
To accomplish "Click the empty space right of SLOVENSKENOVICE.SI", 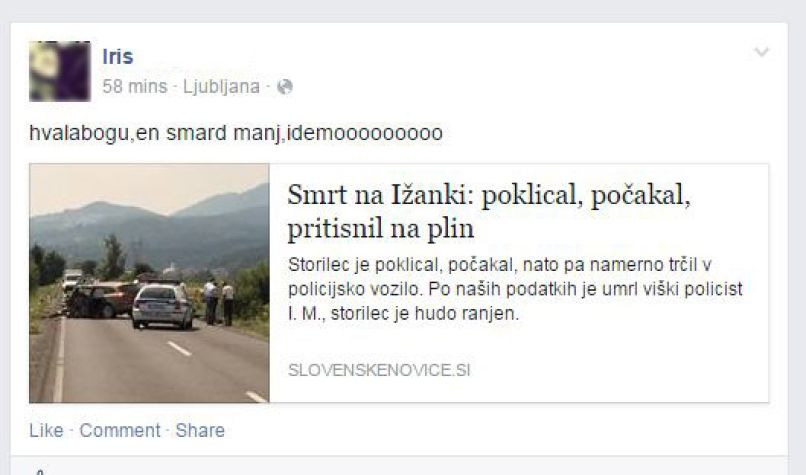I will (x=617, y=370).
